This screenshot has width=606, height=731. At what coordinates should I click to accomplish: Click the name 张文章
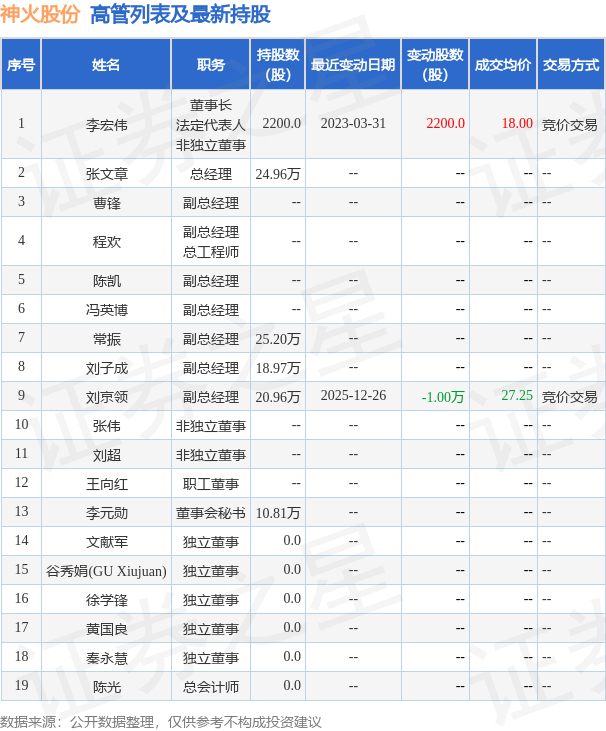tap(106, 174)
